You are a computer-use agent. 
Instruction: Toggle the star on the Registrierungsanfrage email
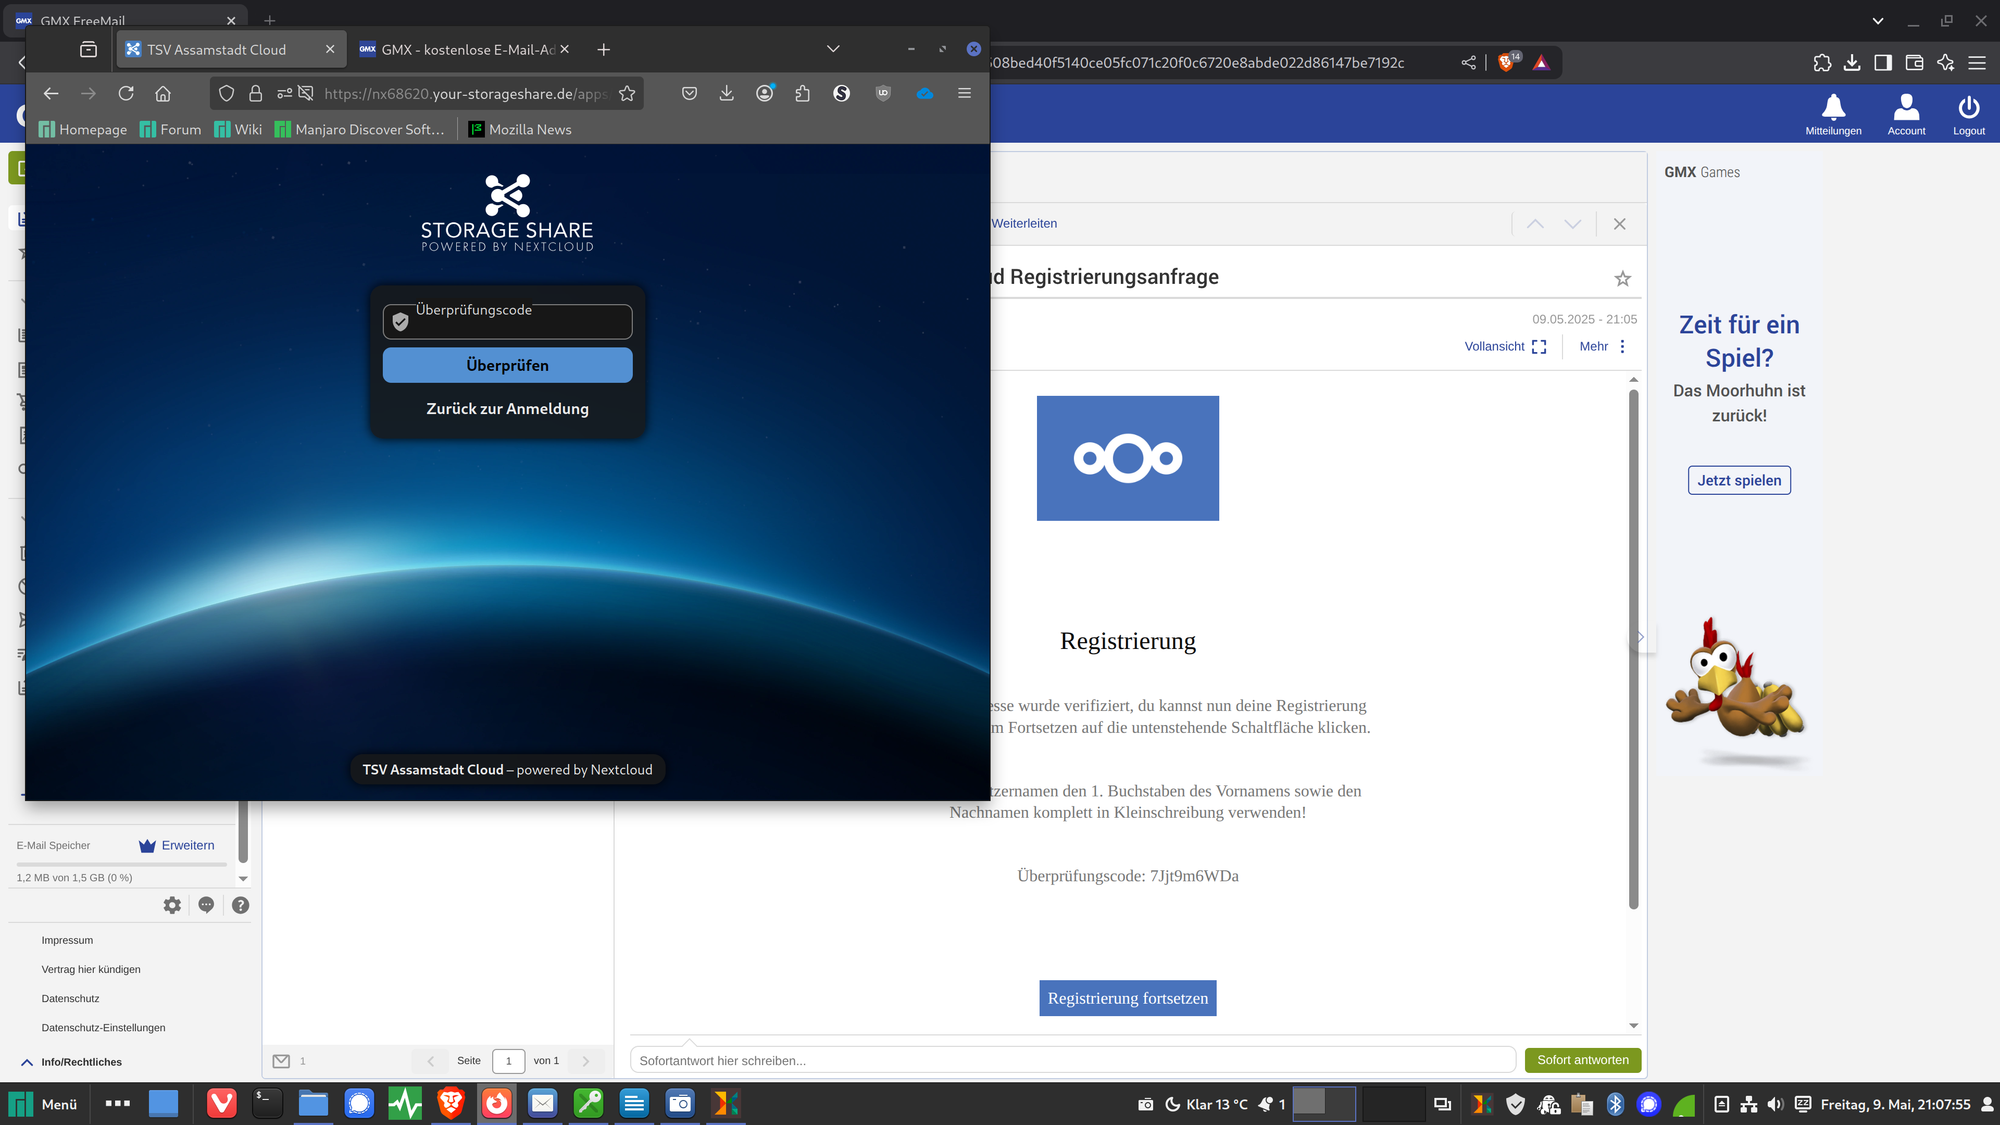coord(1622,279)
